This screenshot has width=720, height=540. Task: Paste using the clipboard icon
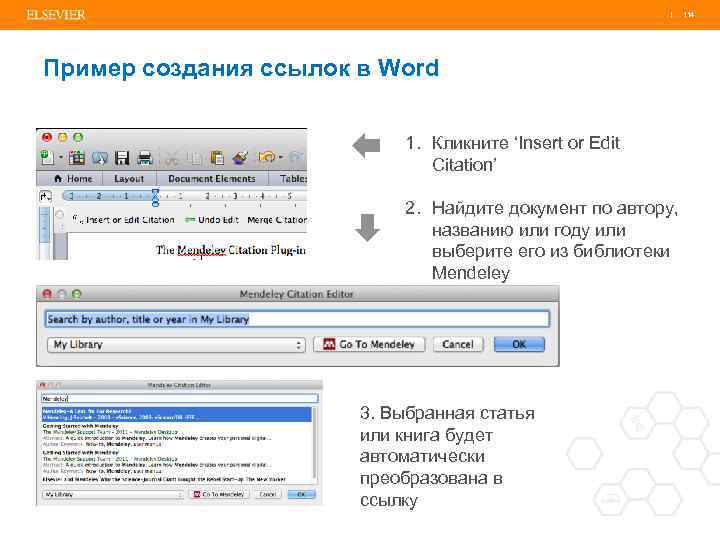click(x=217, y=158)
